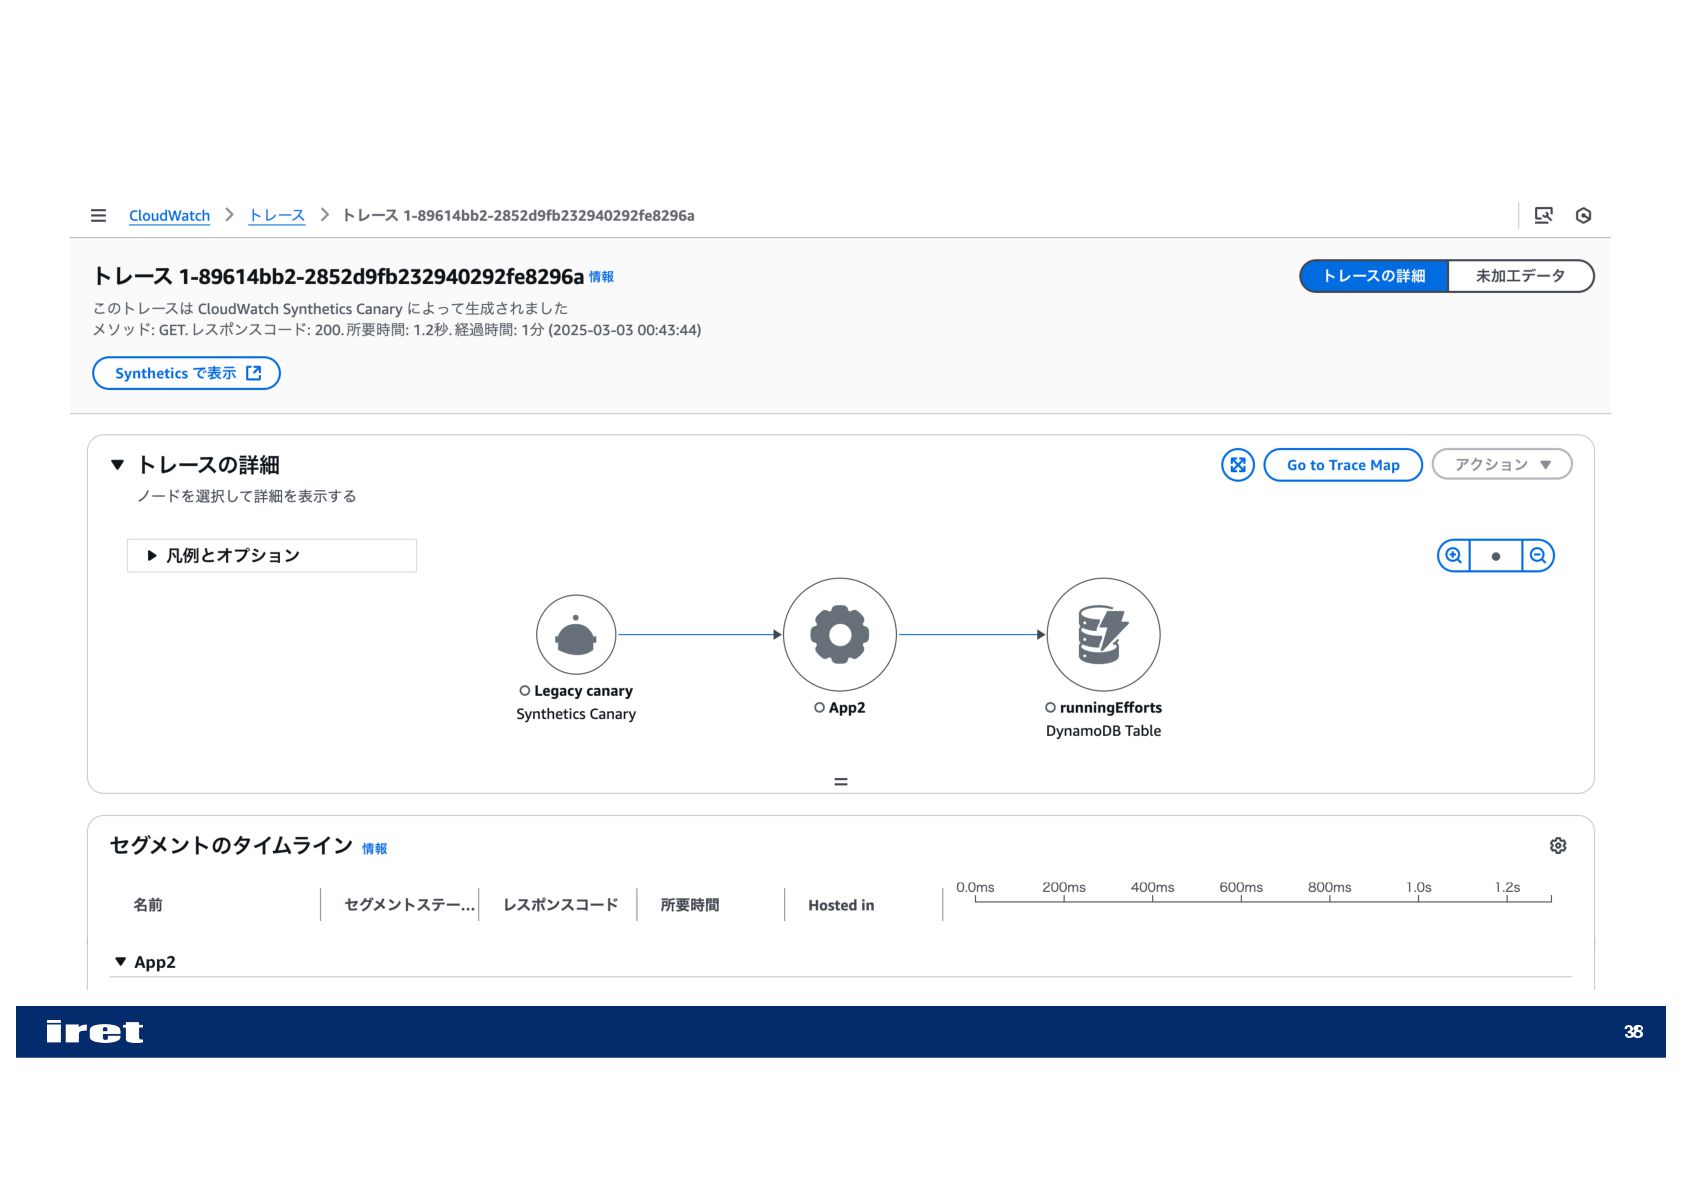Image resolution: width=1683 pixels, height=1190 pixels.
Task: Switch to 未加工データ tab
Action: (x=1520, y=276)
